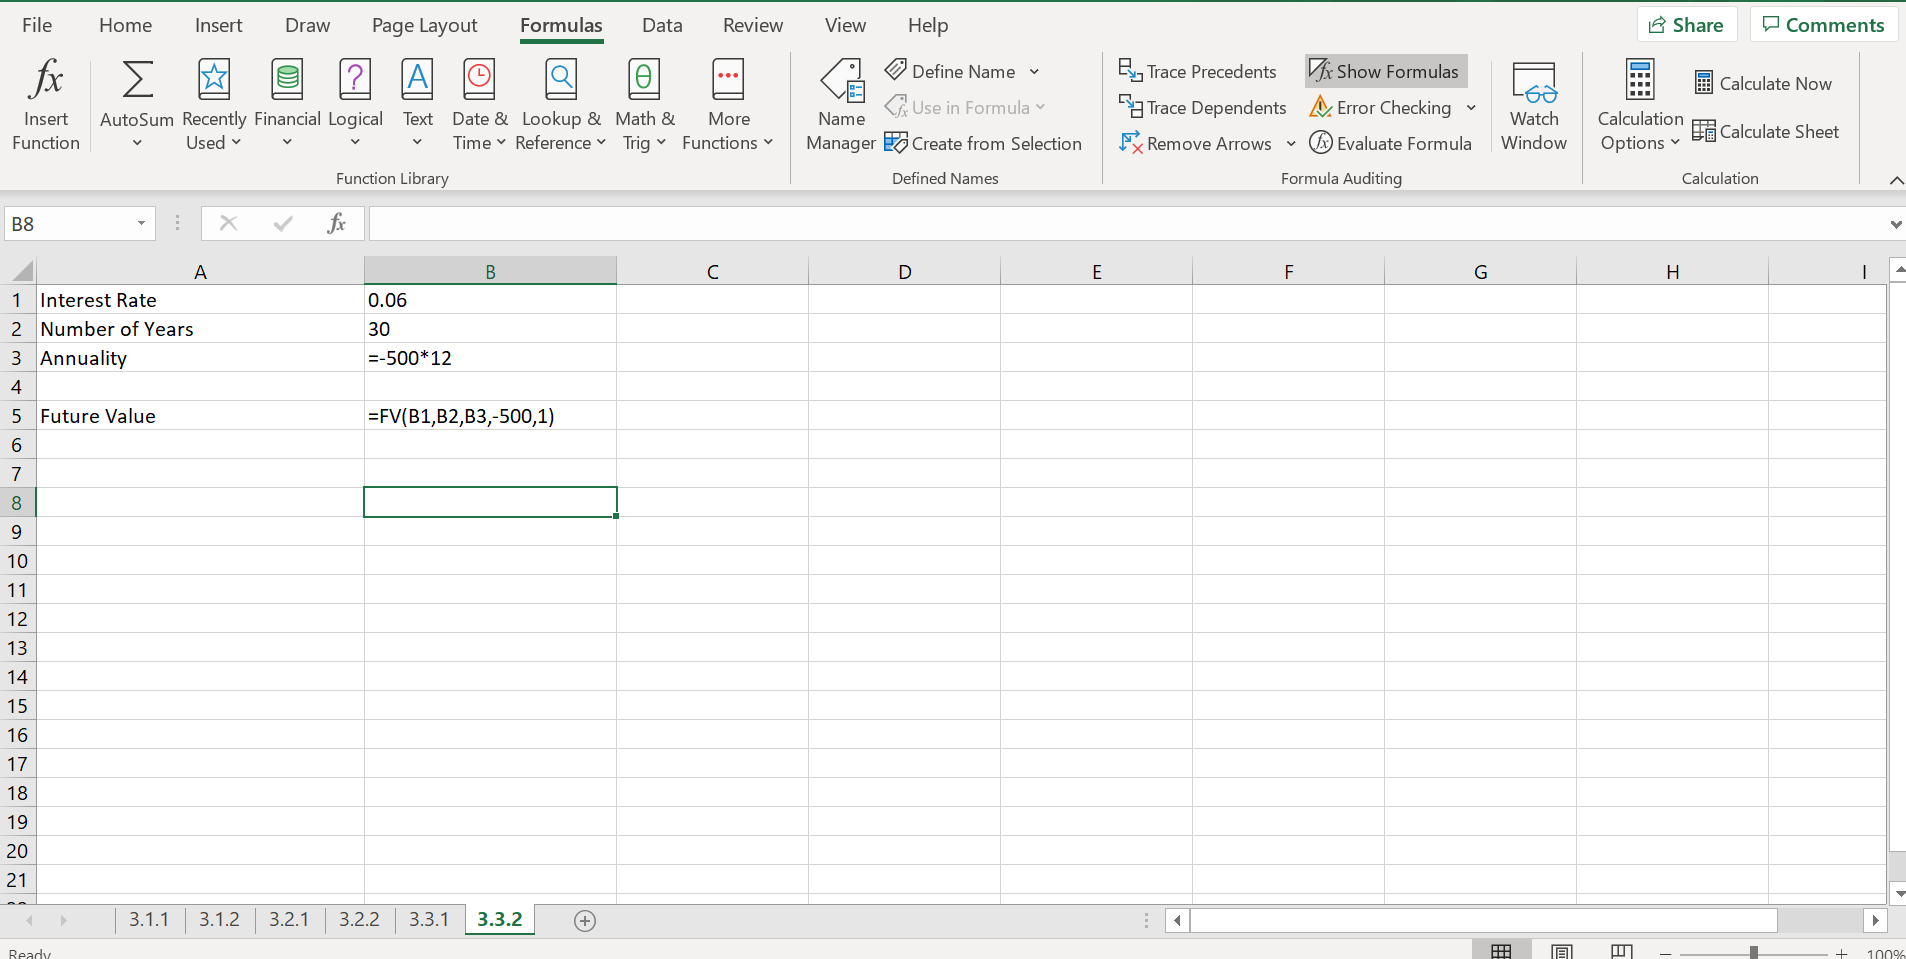Select row 5 header
Screen dimensions: 1906x959
tap(17, 416)
